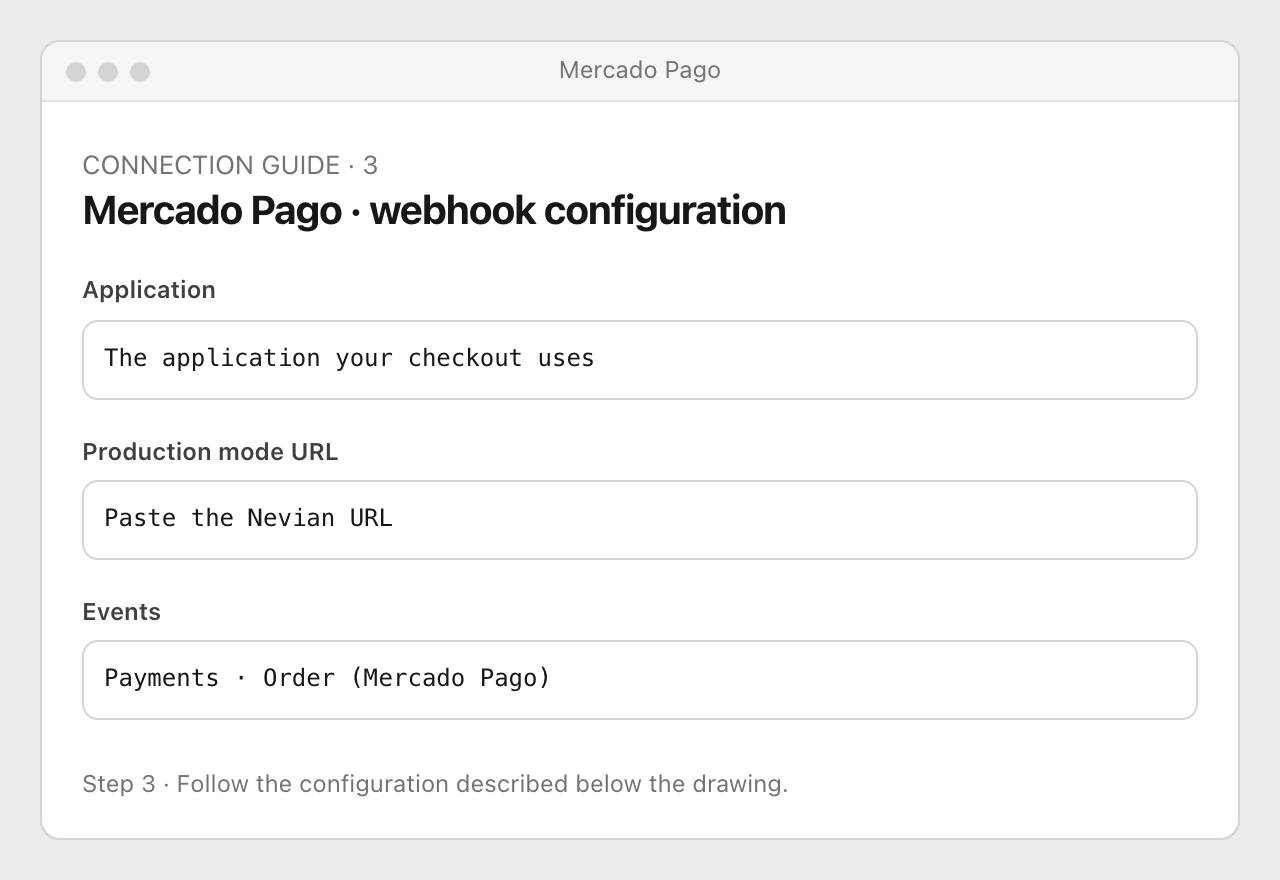Screen dimensions: 1280x880
Task: Click the Production mode URL field
Action: click(x=640, y=520)
